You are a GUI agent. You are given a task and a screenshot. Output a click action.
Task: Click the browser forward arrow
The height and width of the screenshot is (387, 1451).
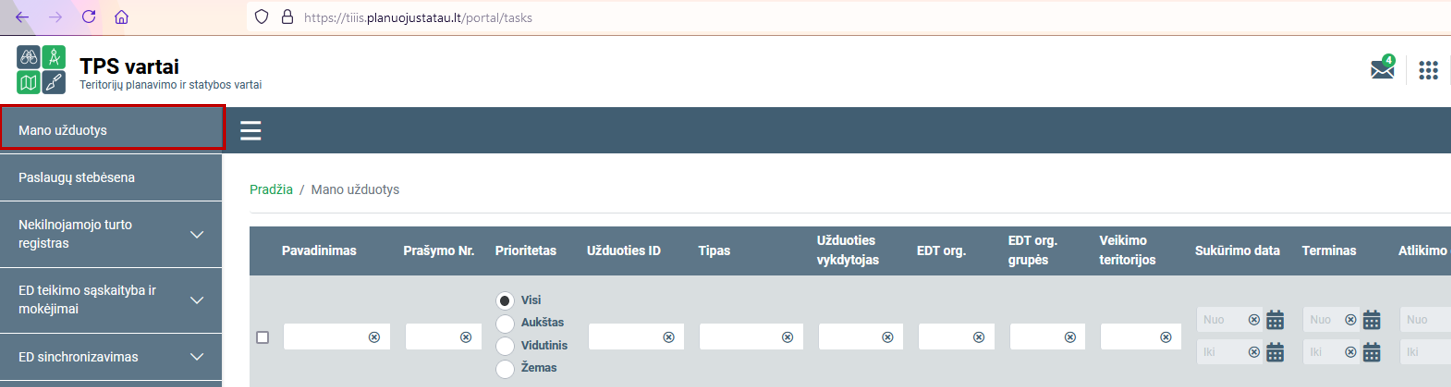[55, 17]
